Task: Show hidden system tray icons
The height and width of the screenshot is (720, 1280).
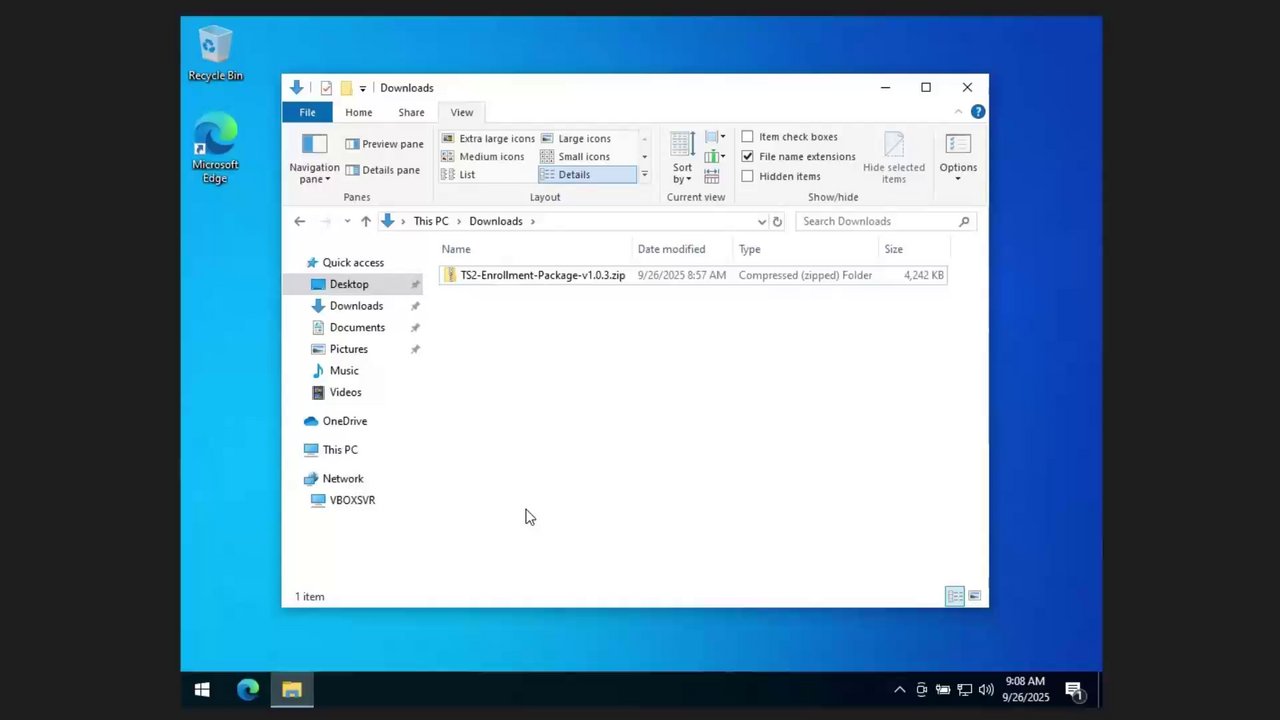Action: click(899, 689)
